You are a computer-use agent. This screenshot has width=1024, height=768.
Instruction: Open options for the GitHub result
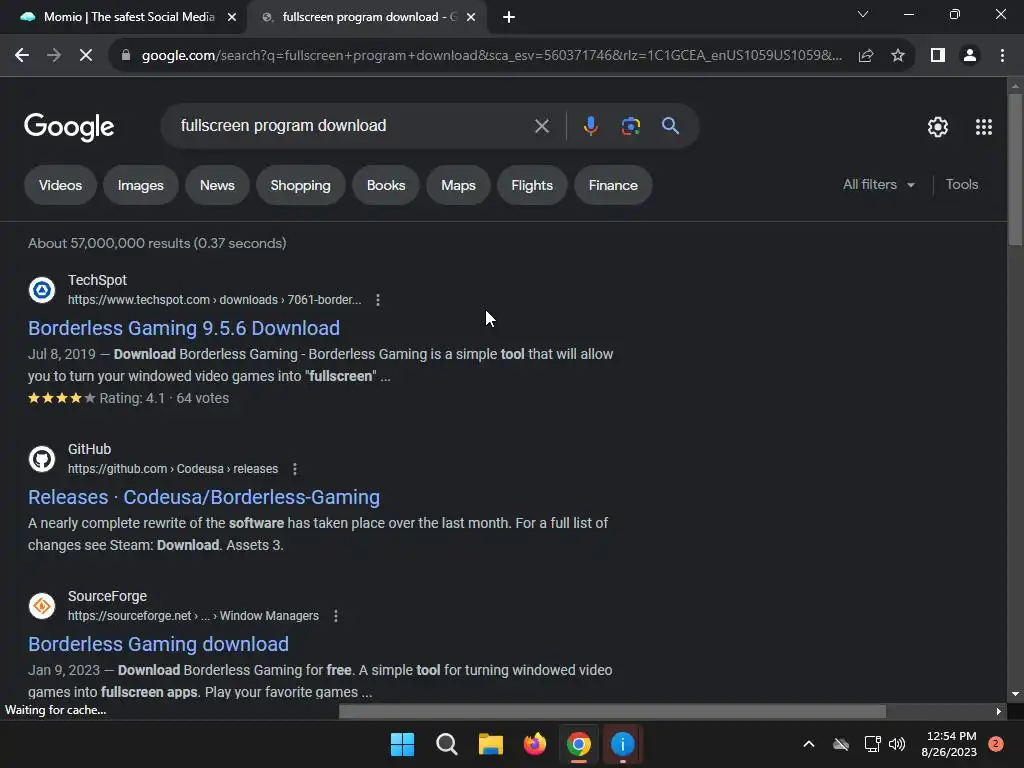pos(295,469)
